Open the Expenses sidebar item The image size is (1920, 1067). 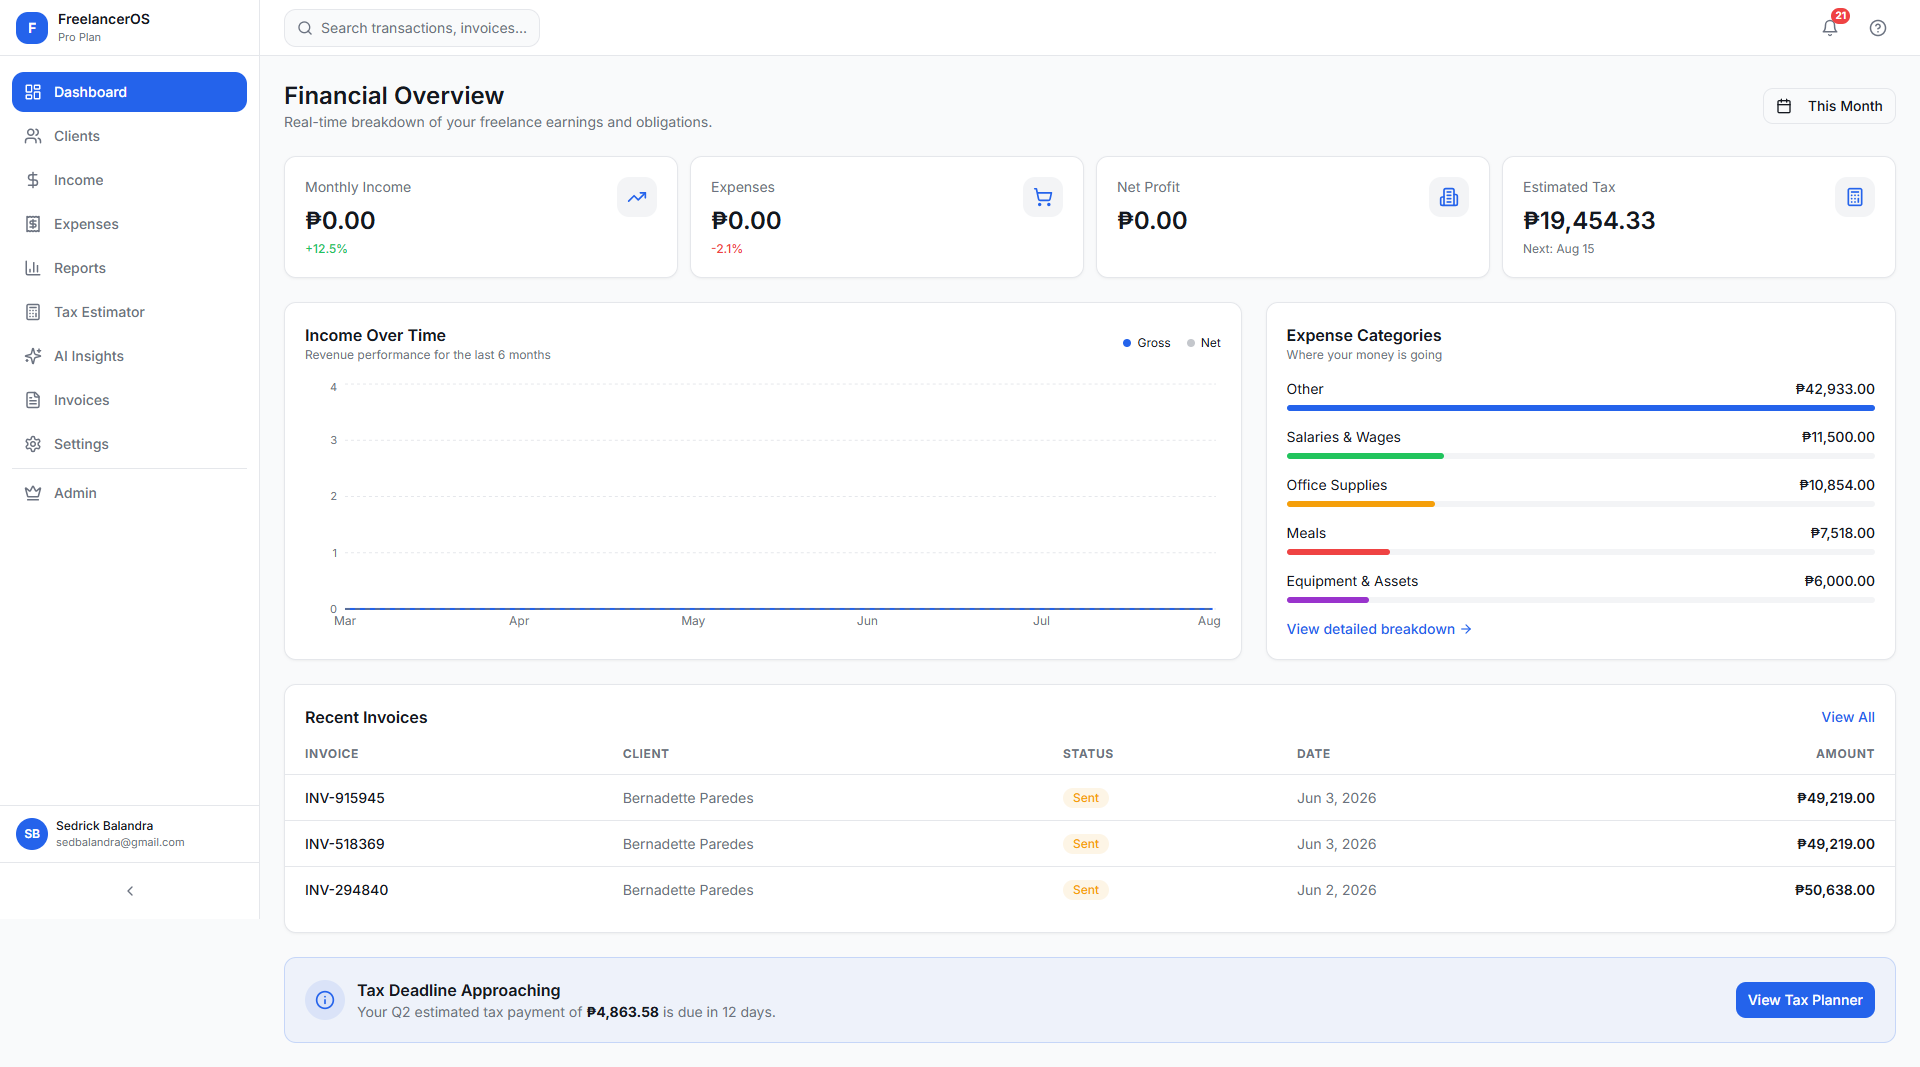coord(129,224)
